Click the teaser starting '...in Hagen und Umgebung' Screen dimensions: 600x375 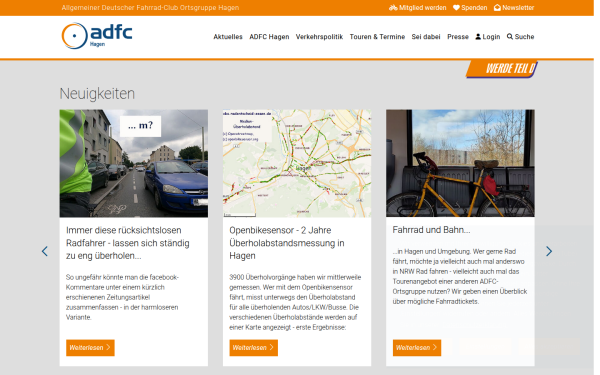pyautogui.click(x=460, y=276)
